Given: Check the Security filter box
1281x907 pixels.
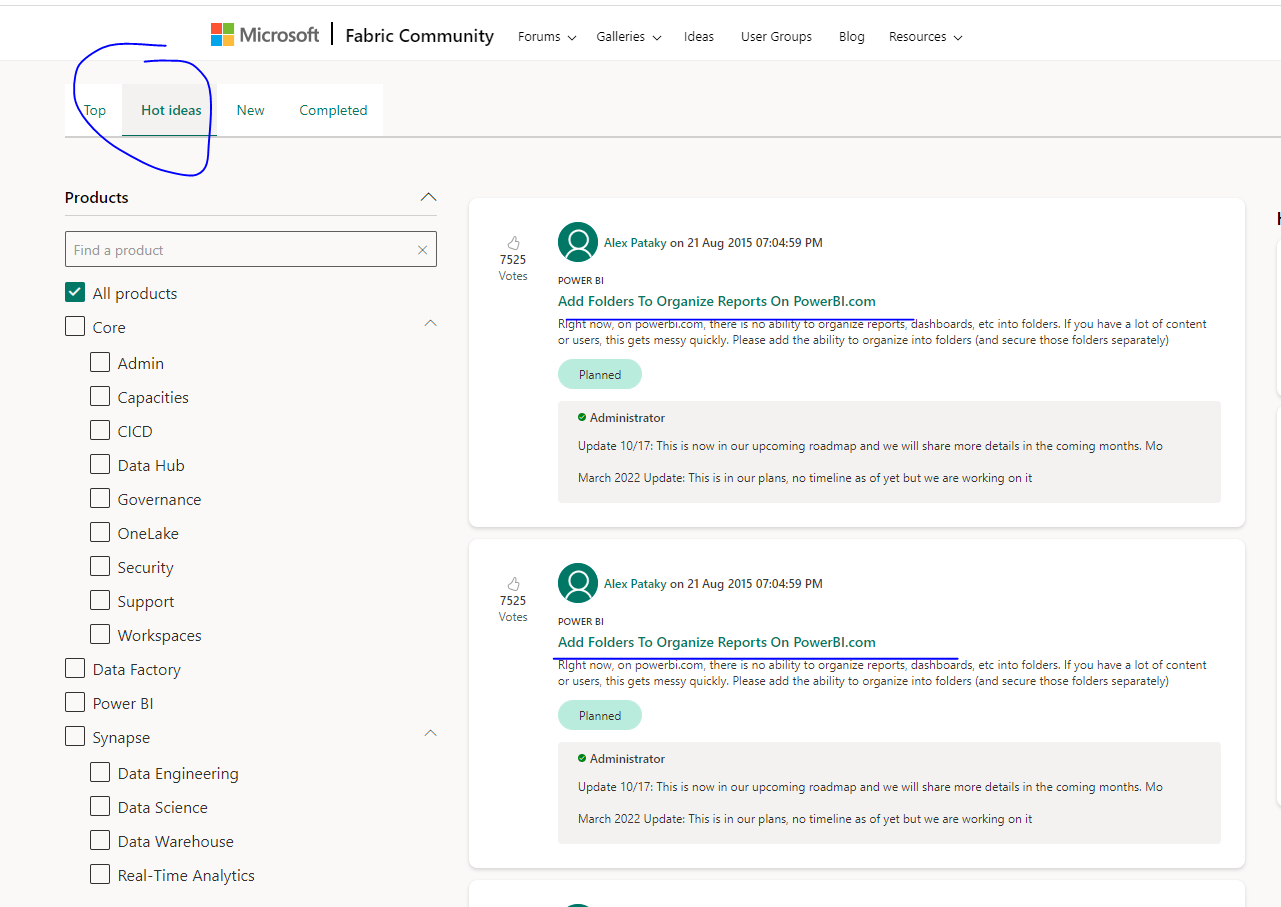Looking at the screenshot, I should [x=100, y=567].
